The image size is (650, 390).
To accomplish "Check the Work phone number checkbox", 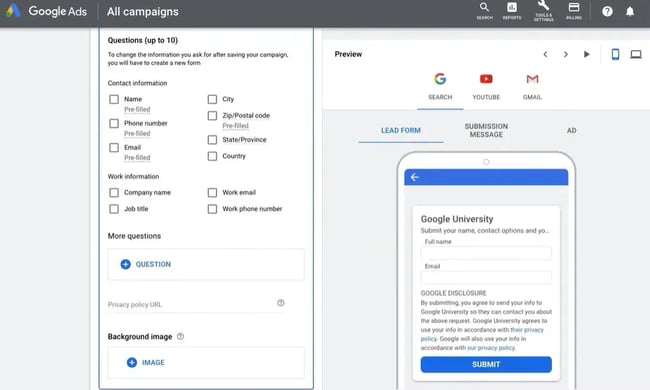I will (x=212, y=209).
